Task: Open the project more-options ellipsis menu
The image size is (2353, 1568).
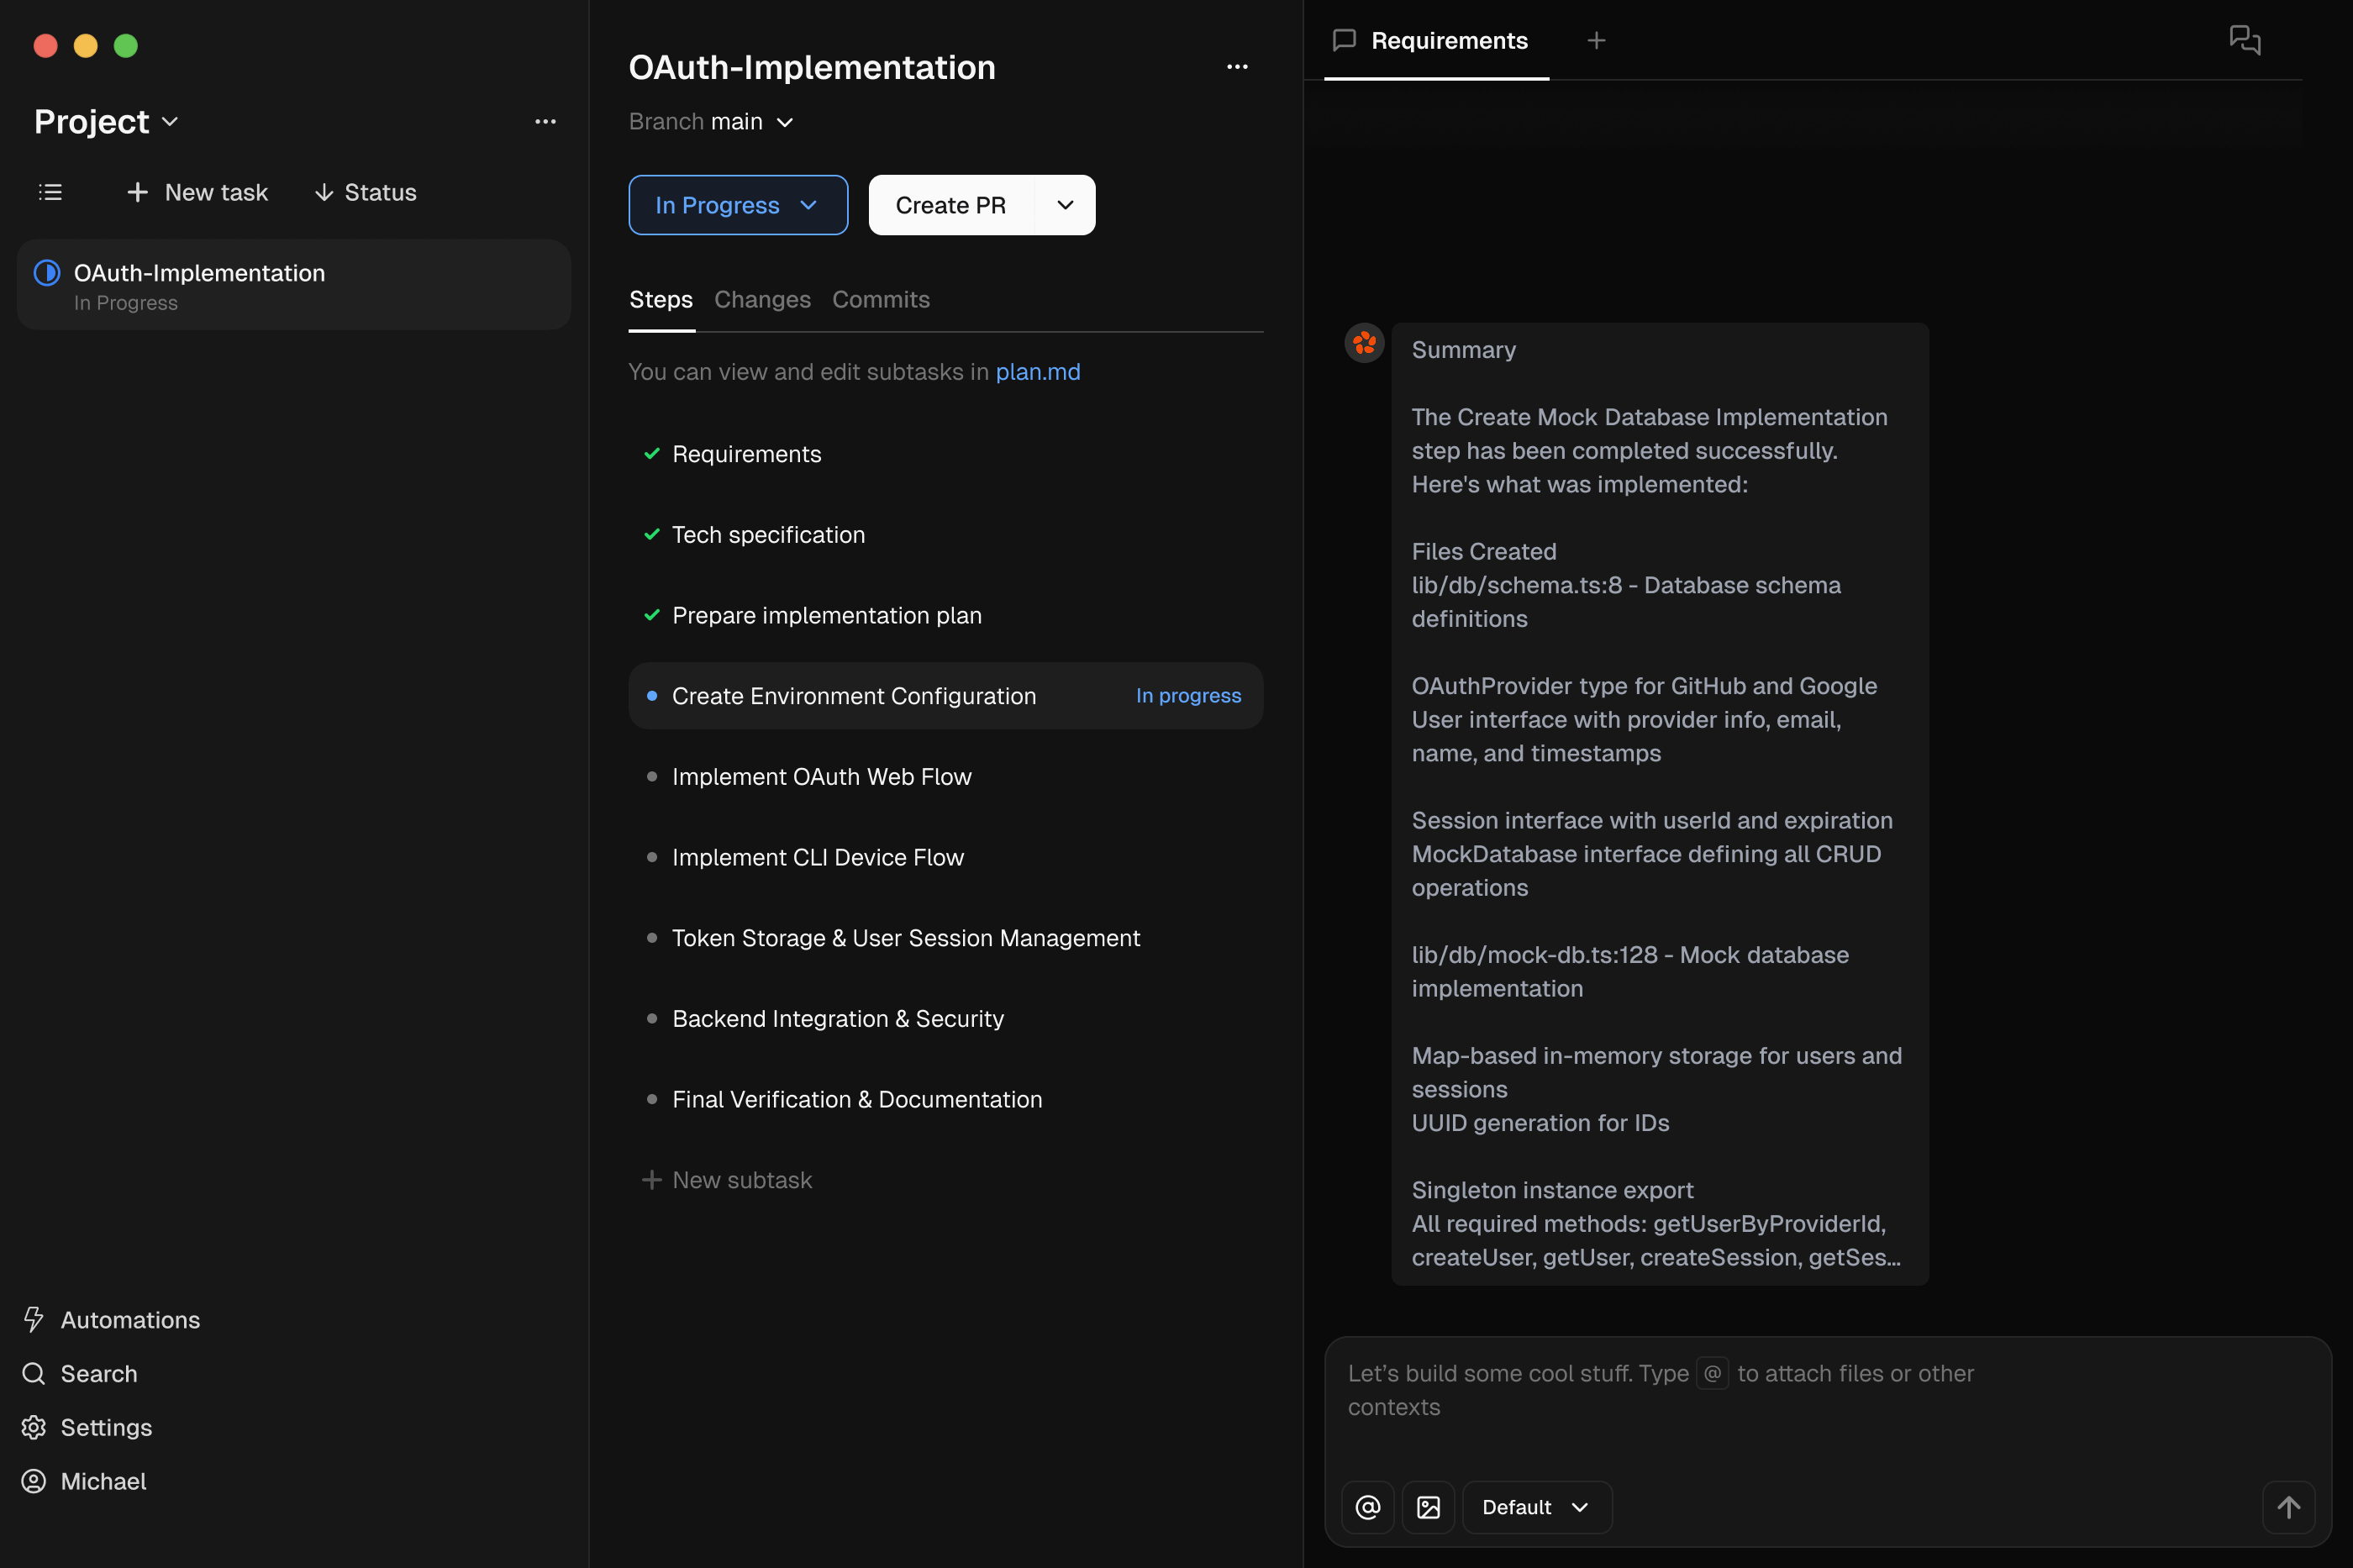Action: click(x=545, y=121)
